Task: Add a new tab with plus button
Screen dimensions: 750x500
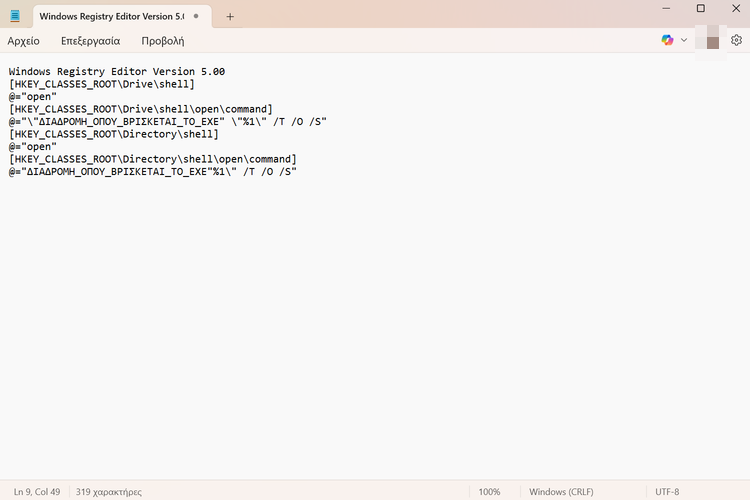Action: click(230, 17)
